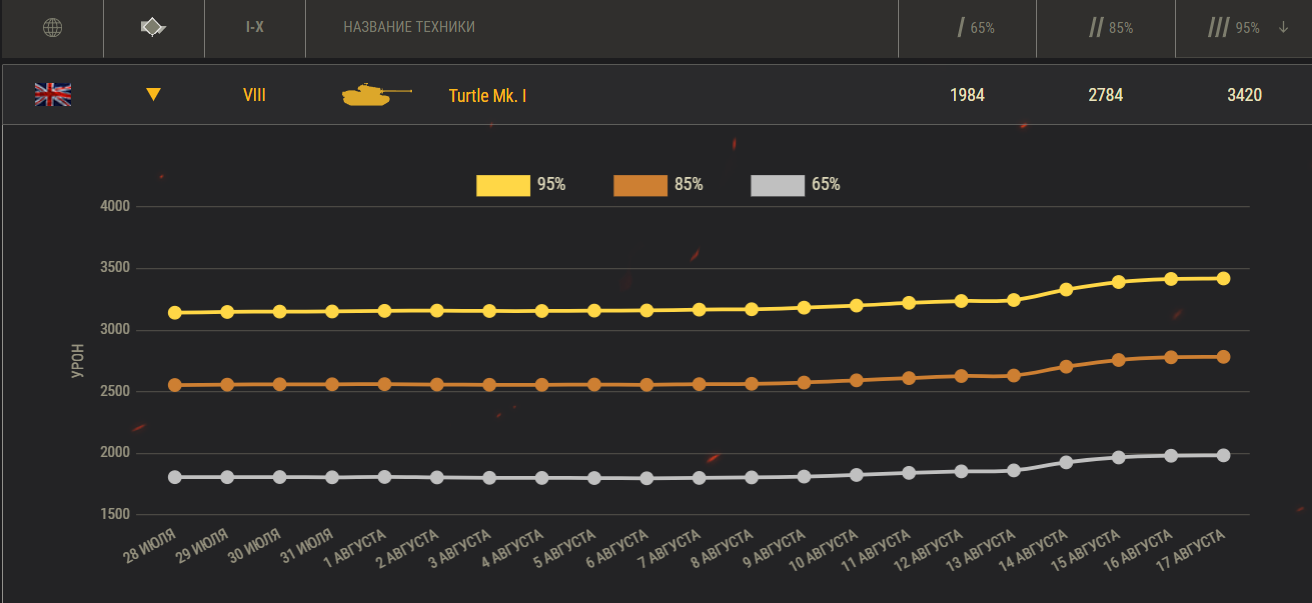Click the 95% point on 14 августа
Viewport: 1312px width, 603px height.
click(x=1066, y=290)
